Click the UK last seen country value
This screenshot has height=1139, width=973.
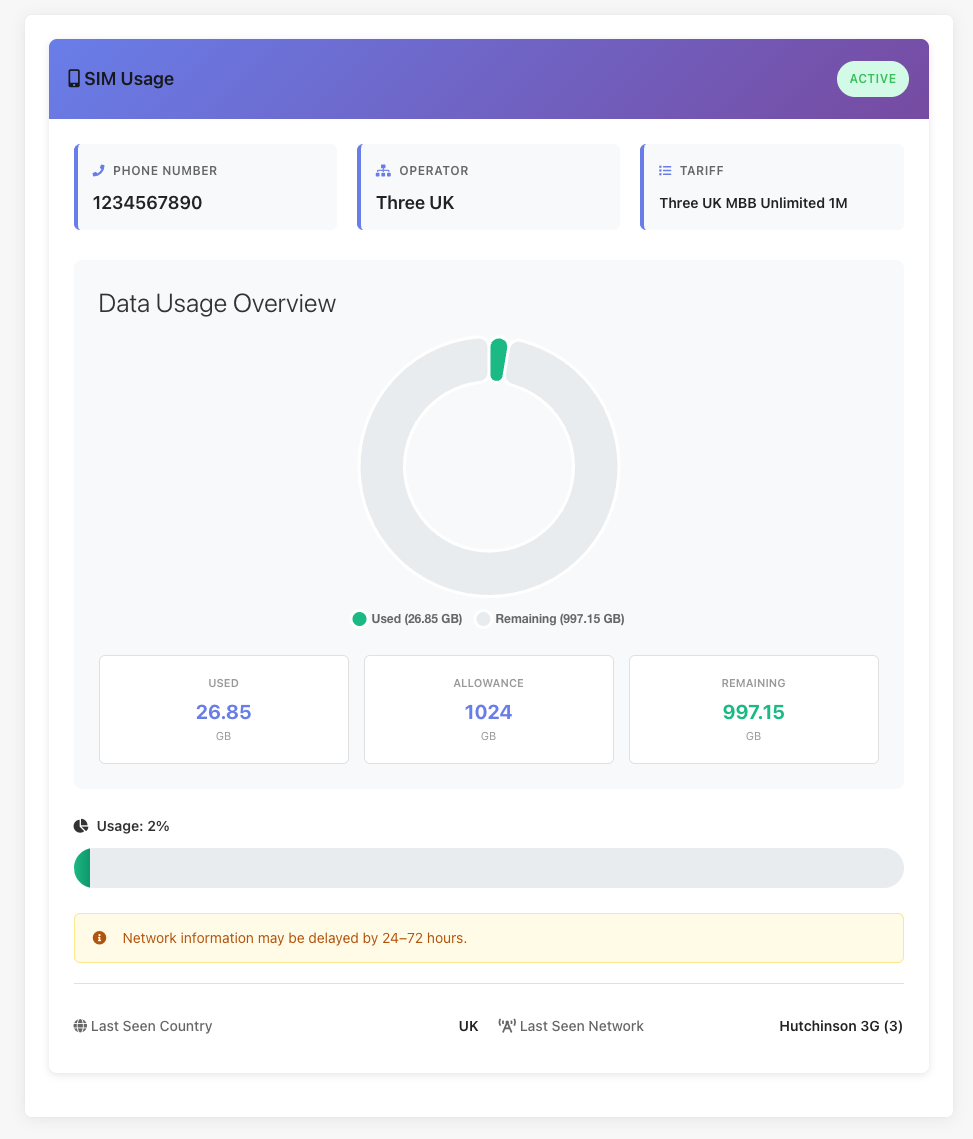click(469, 1026)
